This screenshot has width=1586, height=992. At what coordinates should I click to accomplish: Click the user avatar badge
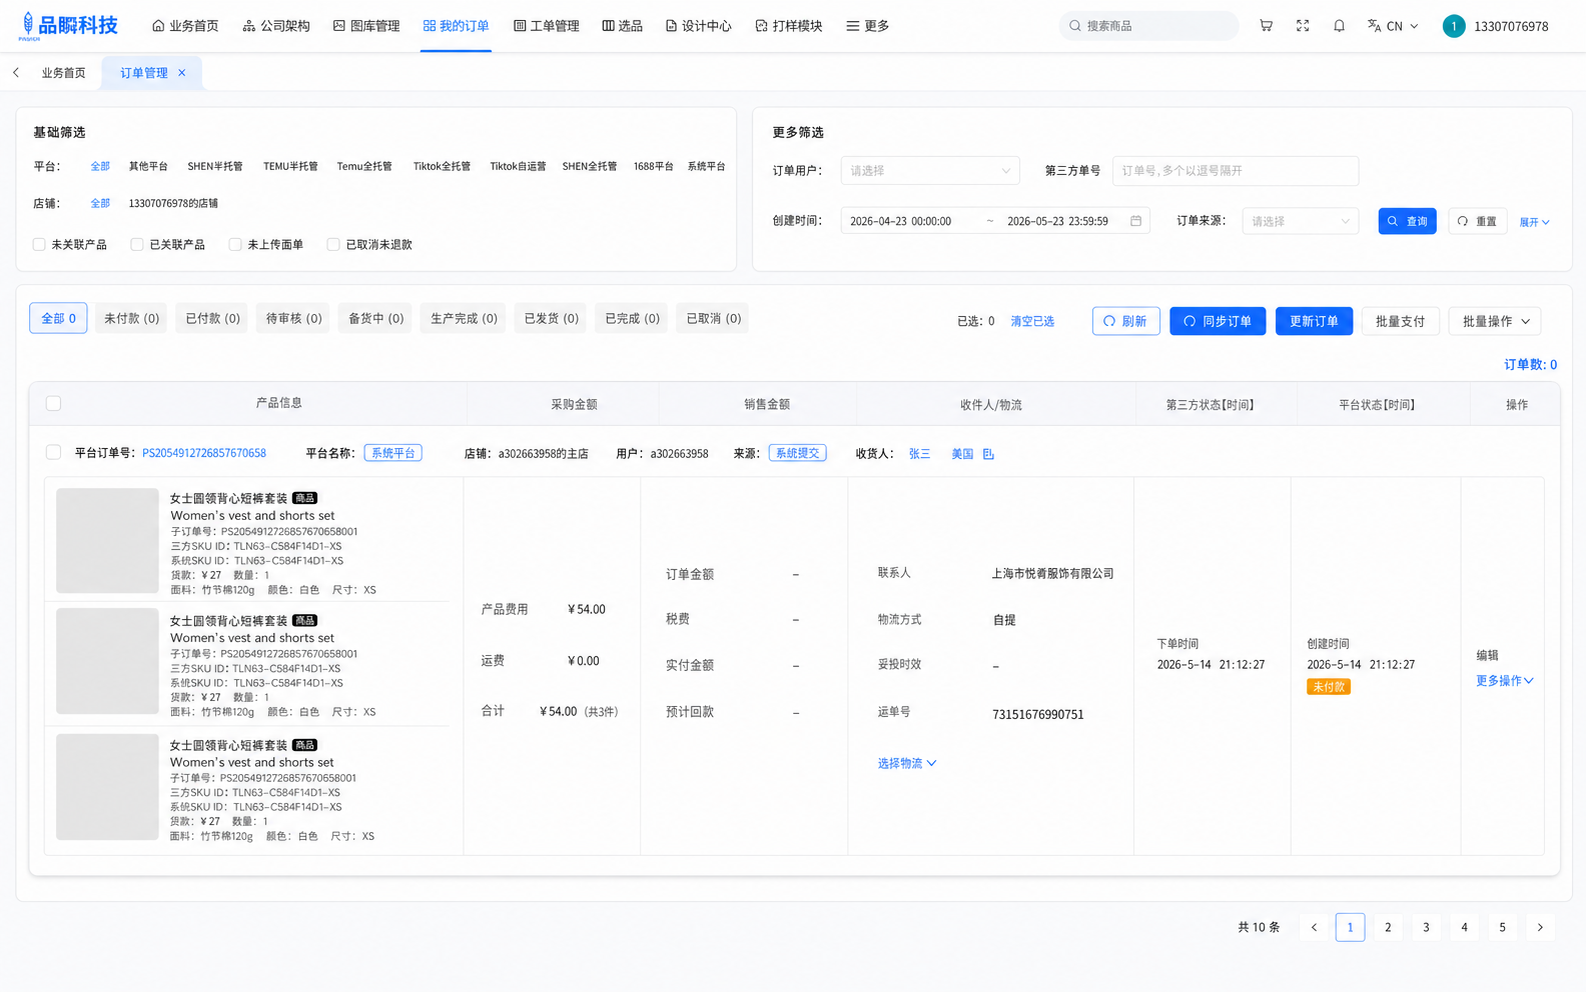1454,26
